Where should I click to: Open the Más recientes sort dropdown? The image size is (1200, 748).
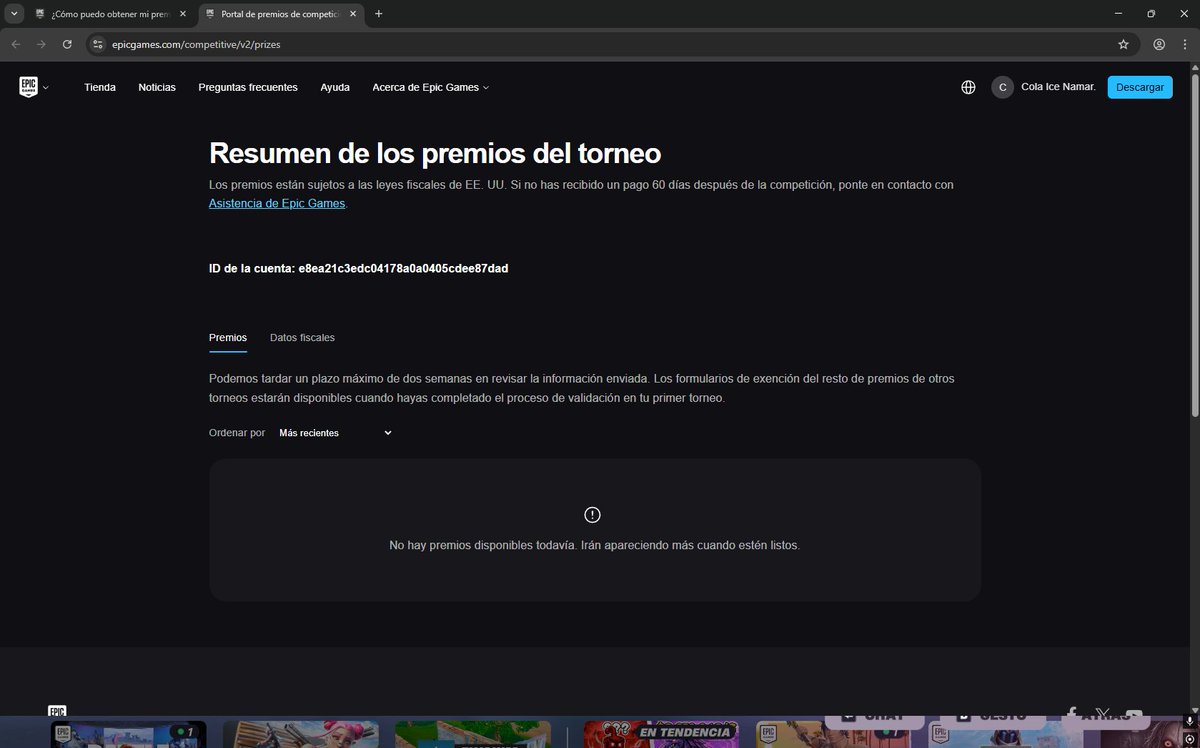tap(335, 433)
